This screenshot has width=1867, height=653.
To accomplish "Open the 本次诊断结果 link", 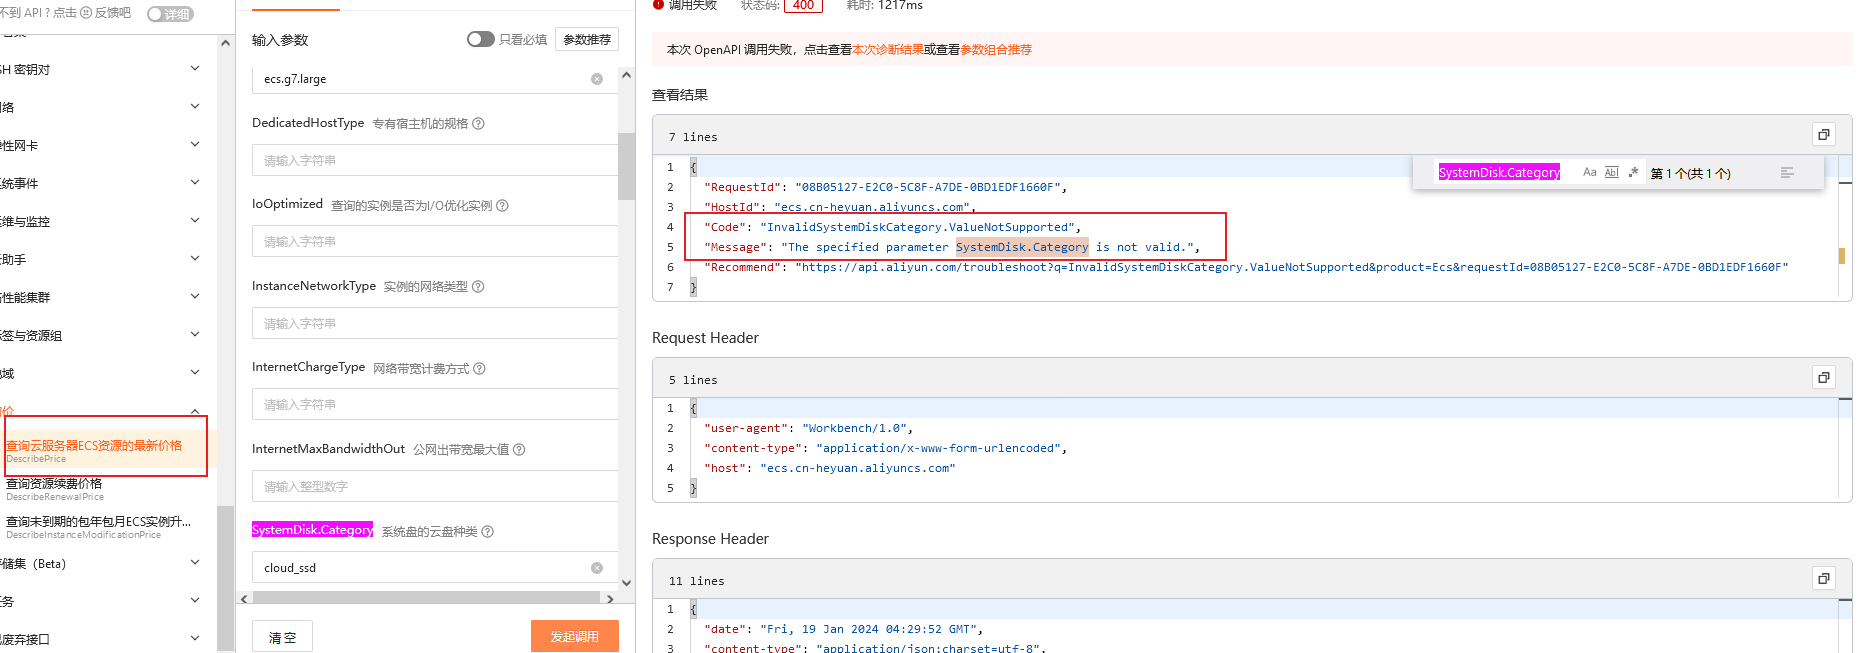I will pyautogui.click(x=888, y=50).
